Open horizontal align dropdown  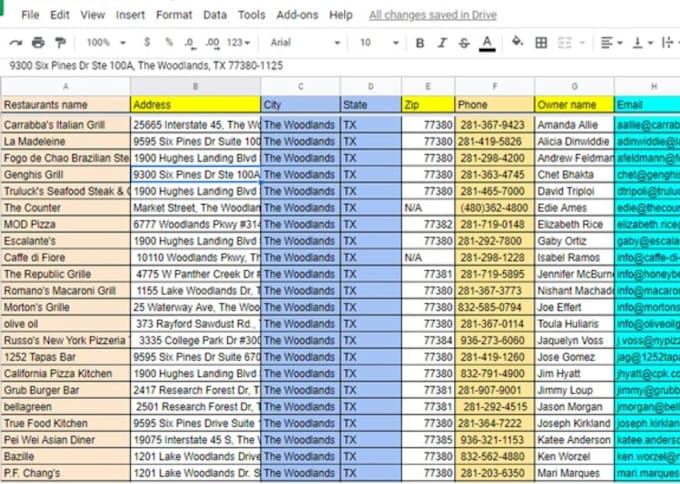[611, 43]
